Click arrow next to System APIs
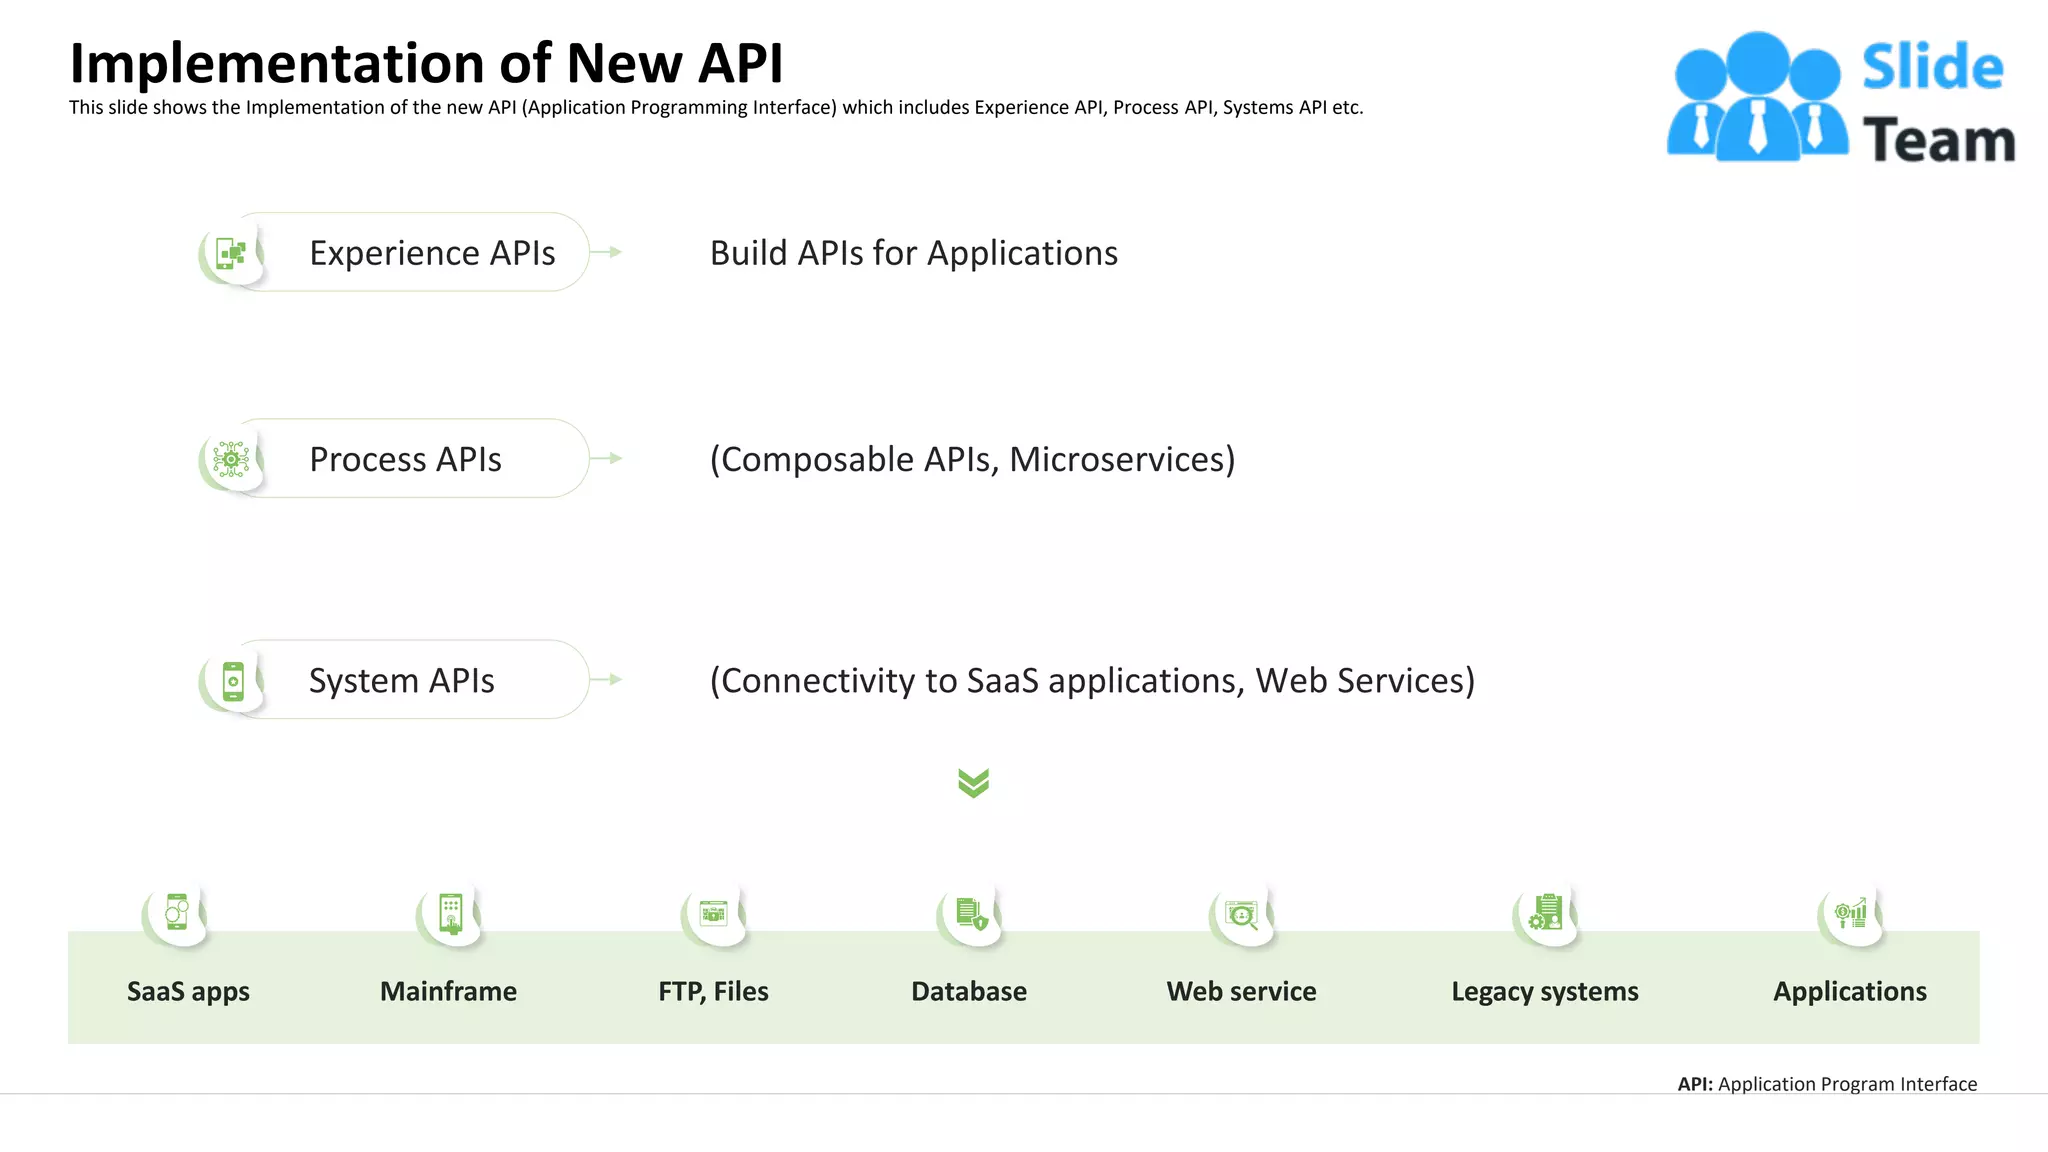This screenshot has height=1152, width=2048. click(606, 679)
